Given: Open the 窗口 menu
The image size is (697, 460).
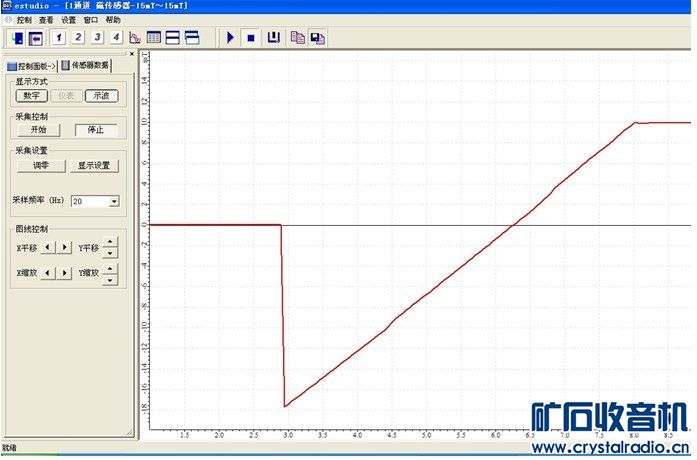Looking at the screenshot, I should [x=91, y=20].
